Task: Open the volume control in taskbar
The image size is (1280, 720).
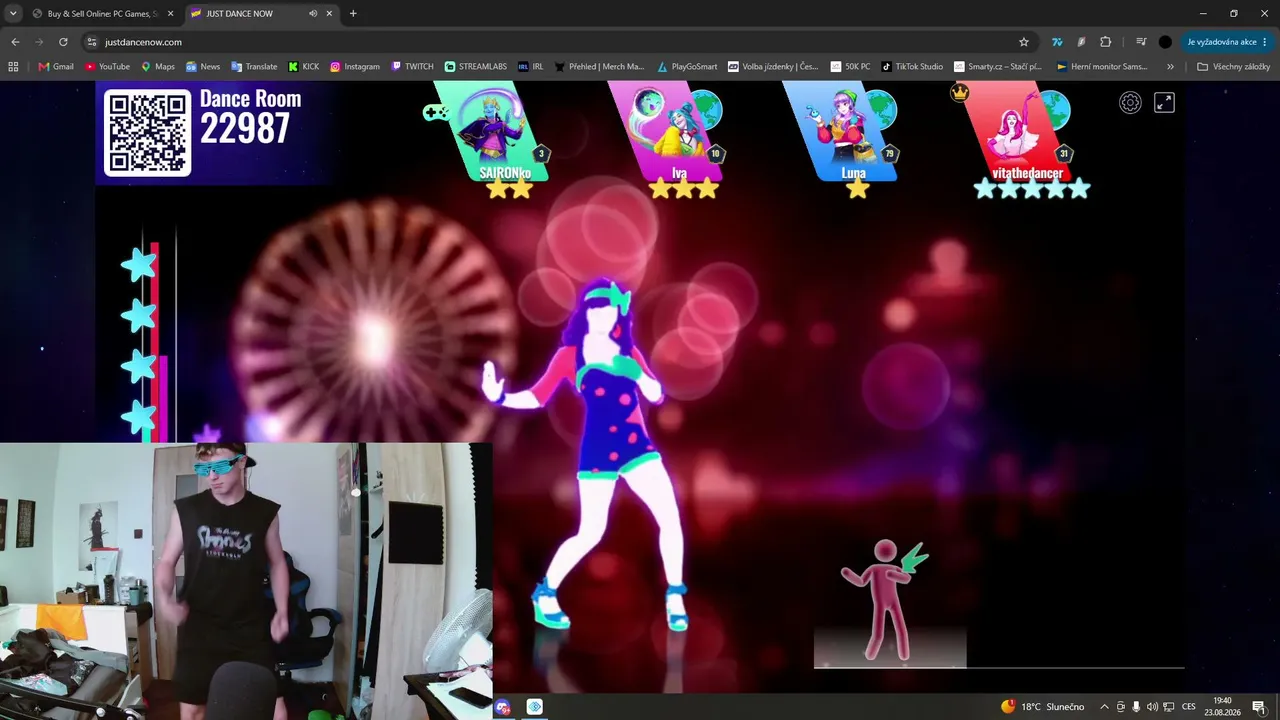Action: (1152, 707)
